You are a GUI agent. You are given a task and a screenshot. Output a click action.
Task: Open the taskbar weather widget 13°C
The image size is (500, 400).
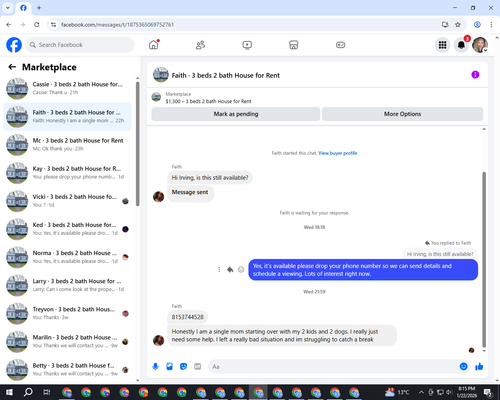point(397,392)
